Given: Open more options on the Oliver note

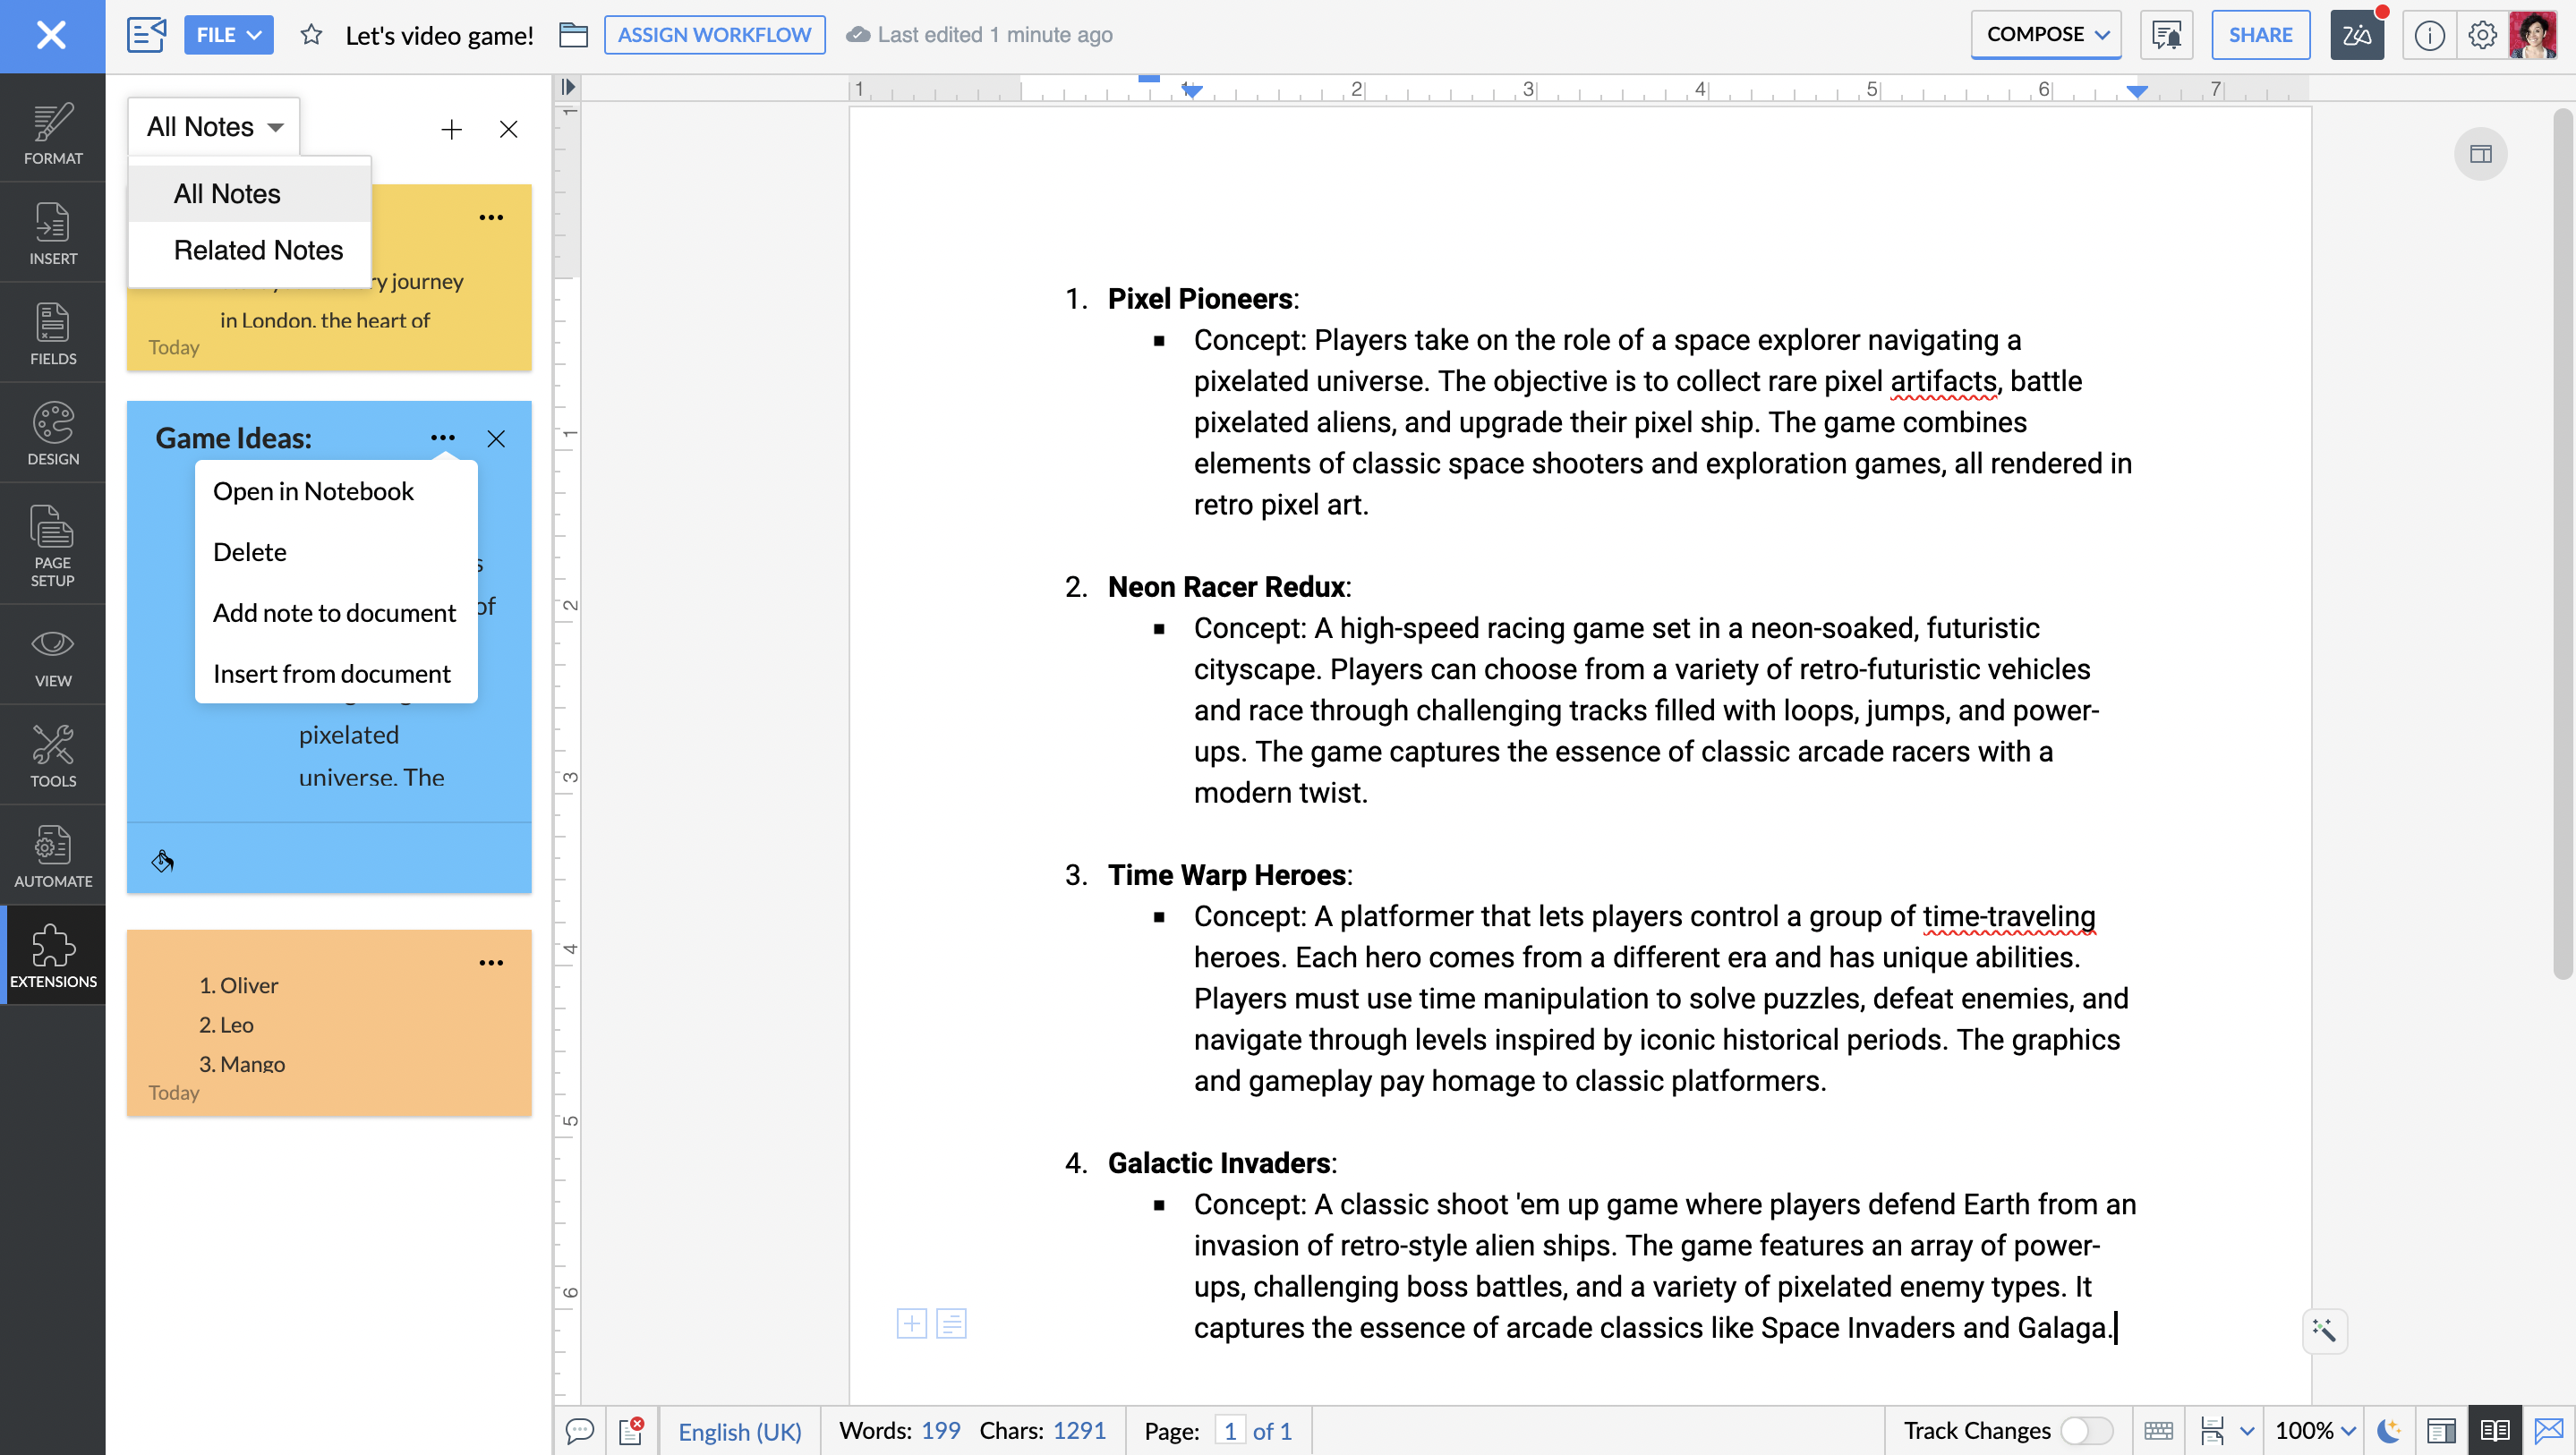Looking at the screenshot, I should [x=491, y=962].
